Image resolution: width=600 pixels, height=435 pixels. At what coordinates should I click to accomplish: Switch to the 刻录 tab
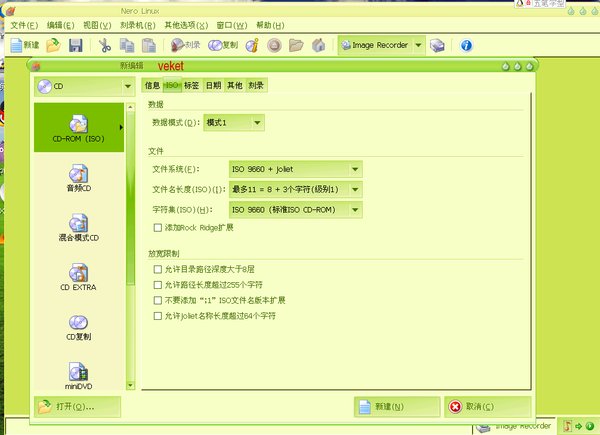256,85
